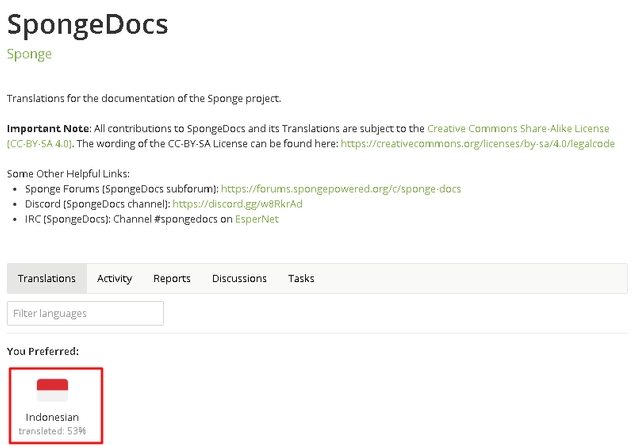
Task: Focus the Filter languages field
Action: click(x=85, y=314)
